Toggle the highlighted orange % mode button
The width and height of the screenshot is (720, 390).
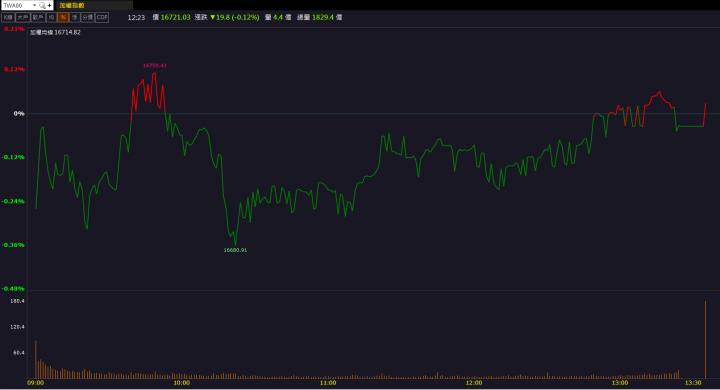coord(63,17)
